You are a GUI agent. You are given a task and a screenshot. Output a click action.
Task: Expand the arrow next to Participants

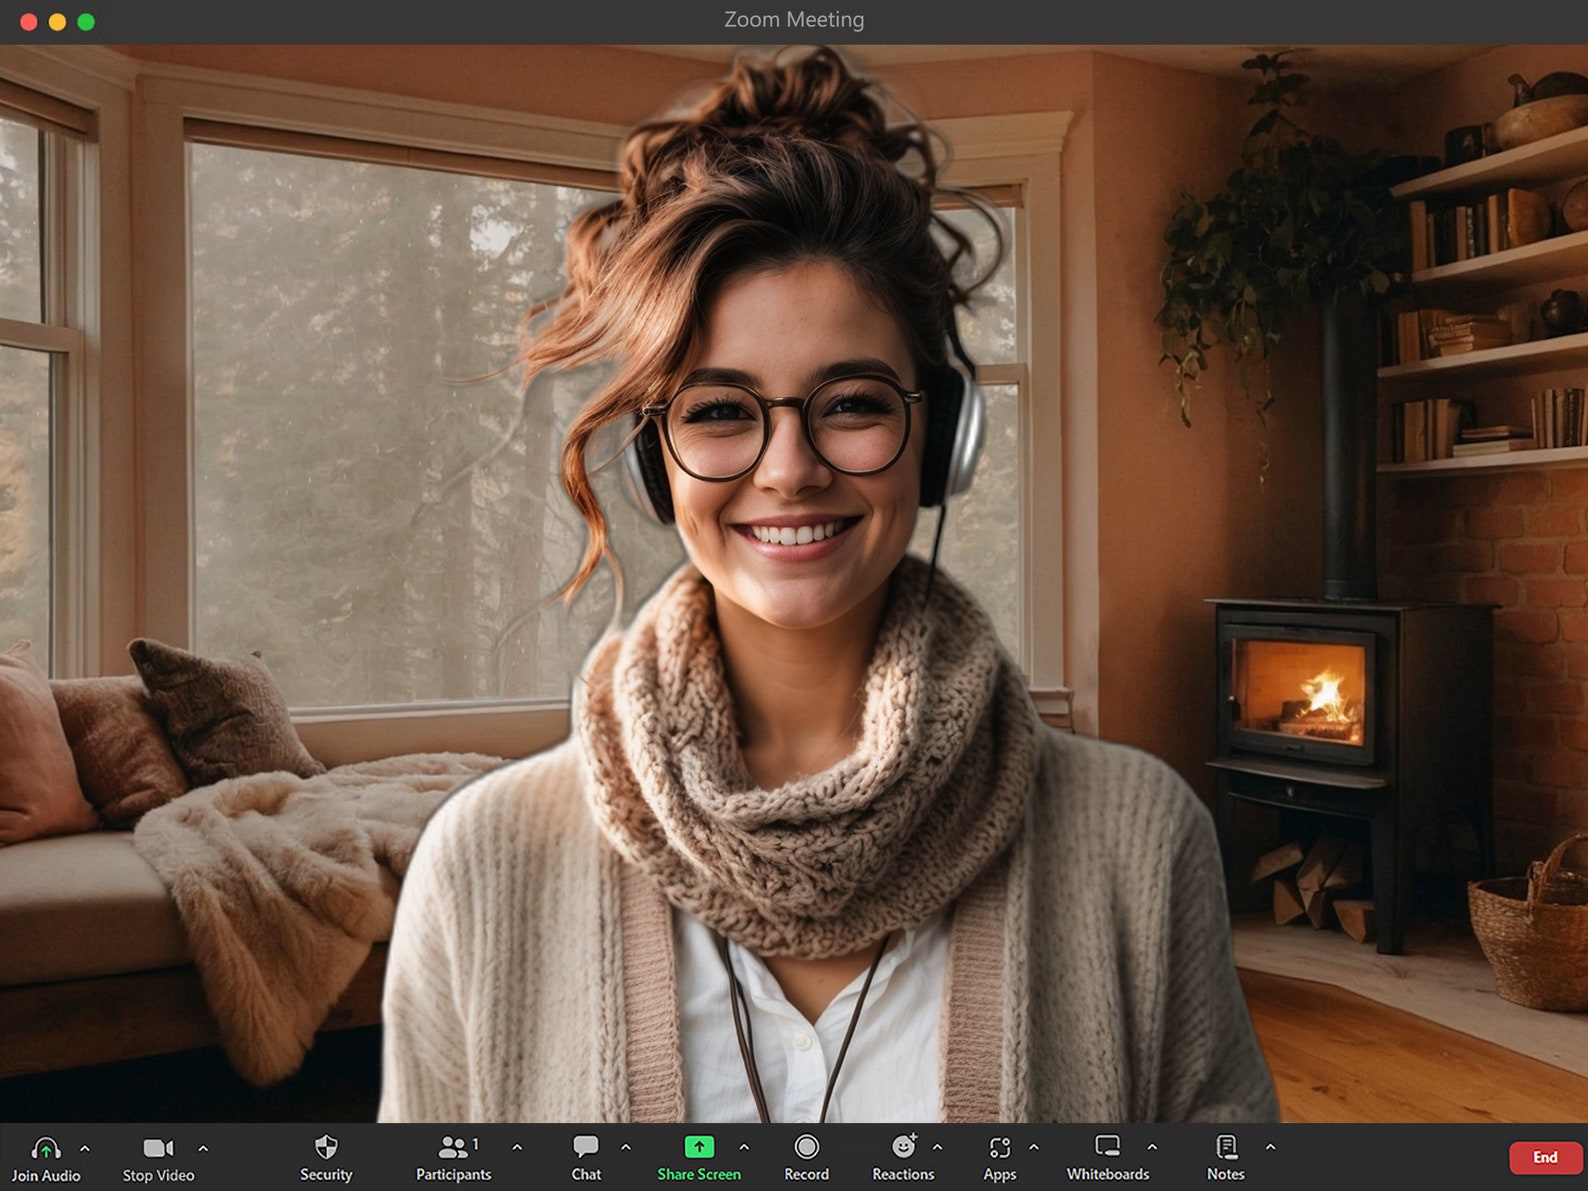517,1148
